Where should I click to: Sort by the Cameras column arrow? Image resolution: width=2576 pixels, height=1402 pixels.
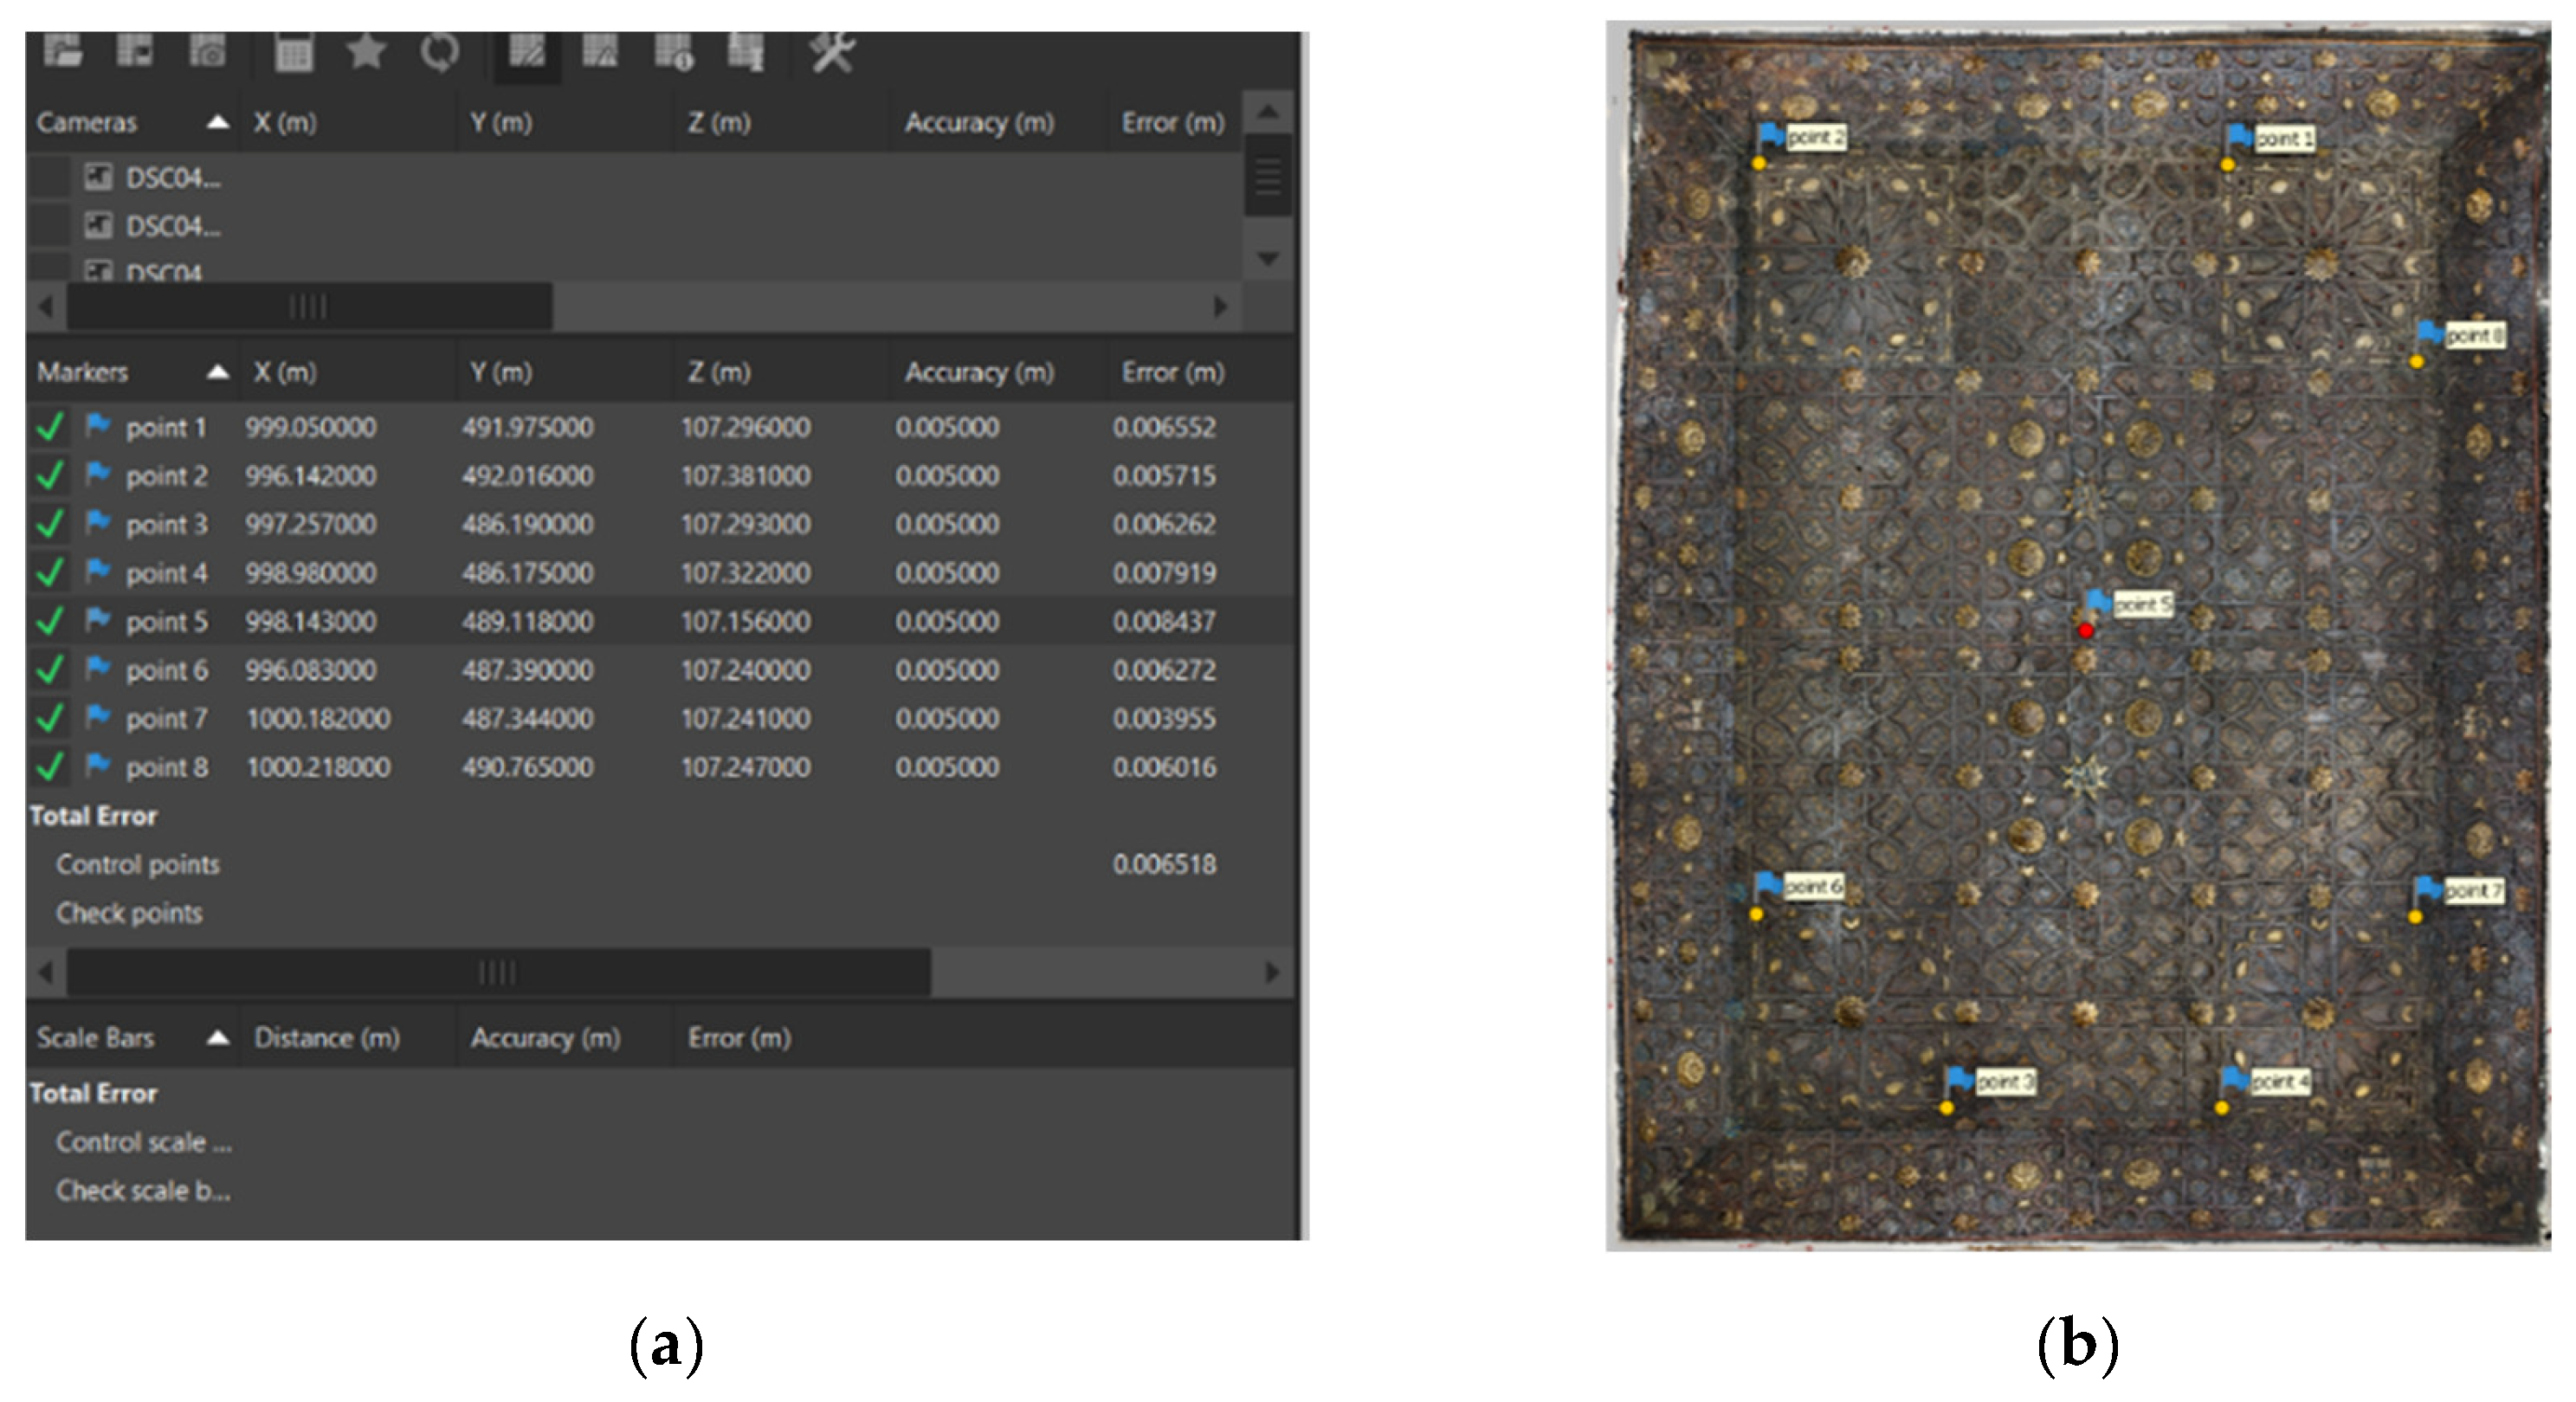coord(217,123)
